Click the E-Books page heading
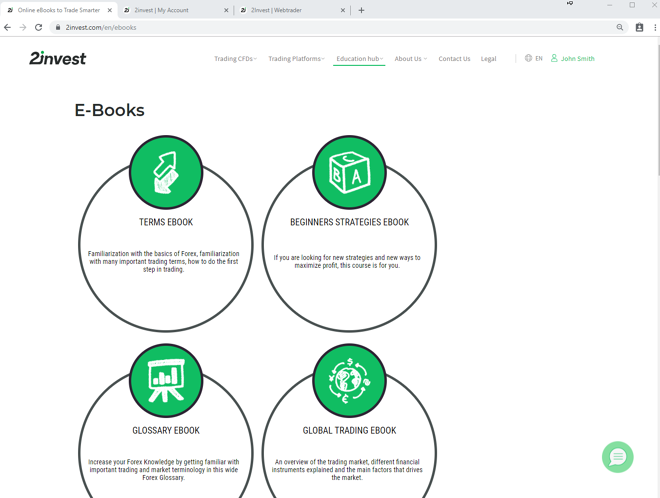 click(x=109, y=110)
